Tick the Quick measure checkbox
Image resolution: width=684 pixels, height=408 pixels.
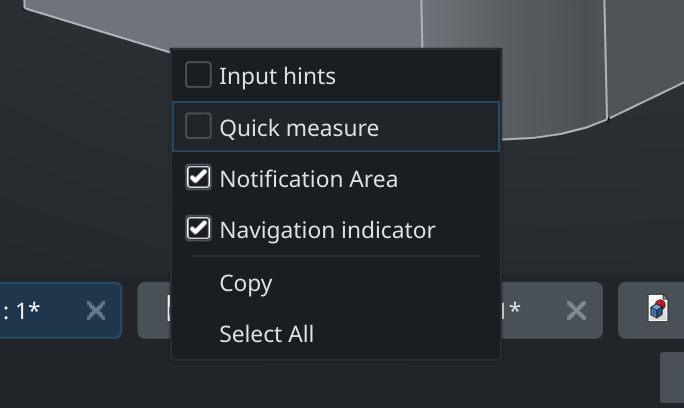click(198, 127)
